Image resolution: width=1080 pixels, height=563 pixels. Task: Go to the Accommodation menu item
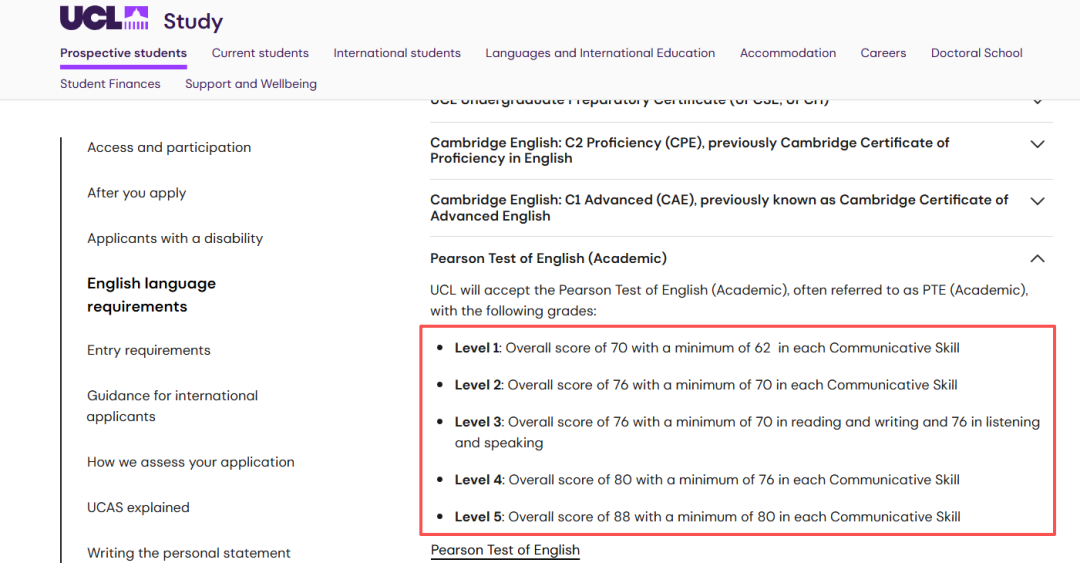(x=788, y=53)
